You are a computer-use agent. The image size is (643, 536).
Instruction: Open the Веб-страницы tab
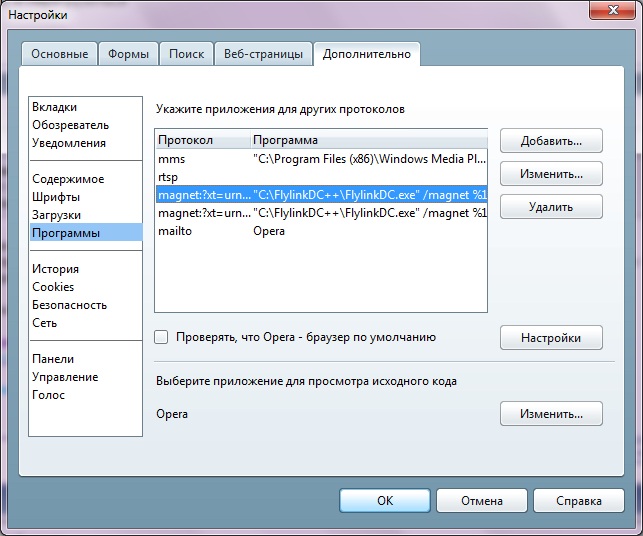262,54
